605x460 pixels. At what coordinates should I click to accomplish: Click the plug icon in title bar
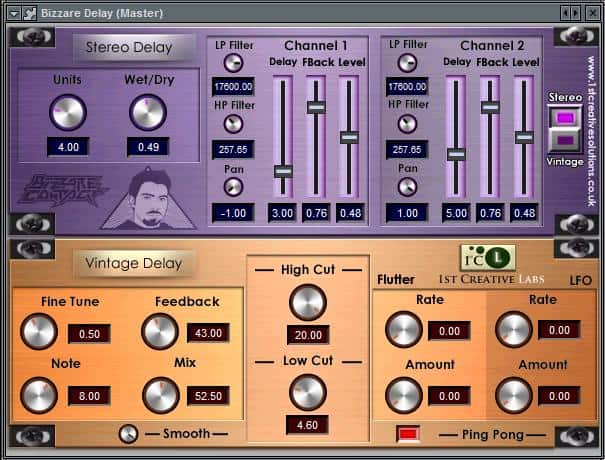(29, 14)
